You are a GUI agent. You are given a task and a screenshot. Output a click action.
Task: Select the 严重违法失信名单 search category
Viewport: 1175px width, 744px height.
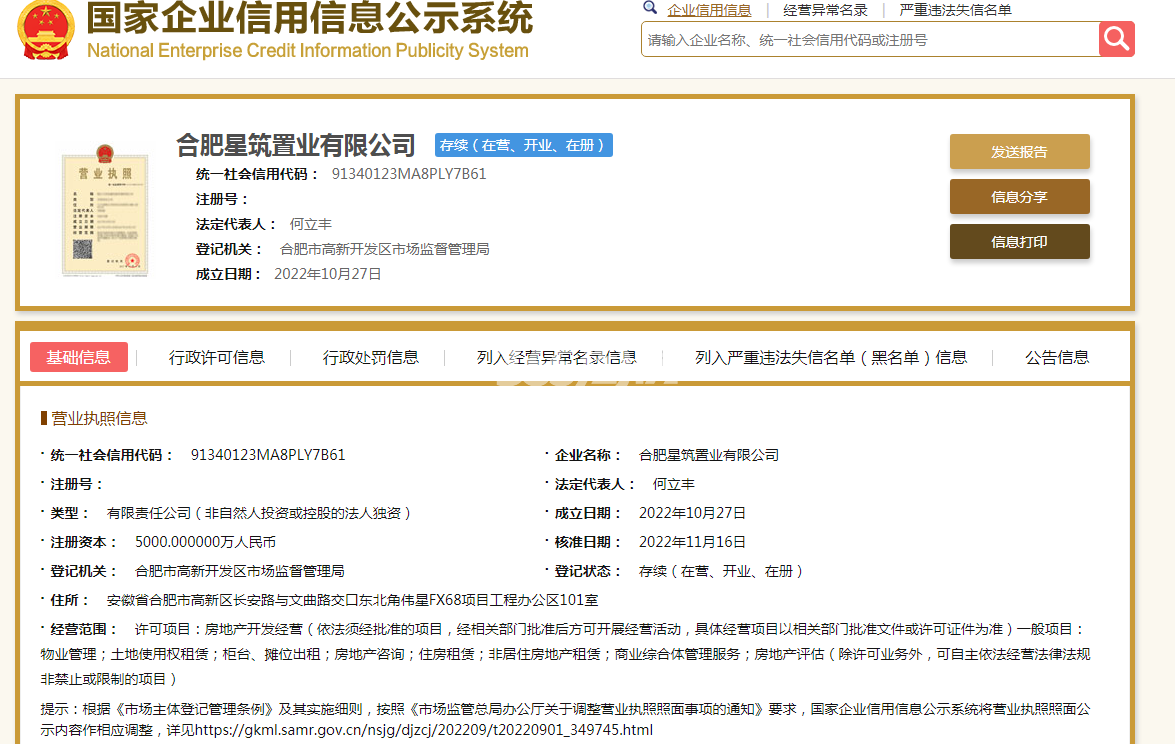pyautogui.click(x=955, y=10)
